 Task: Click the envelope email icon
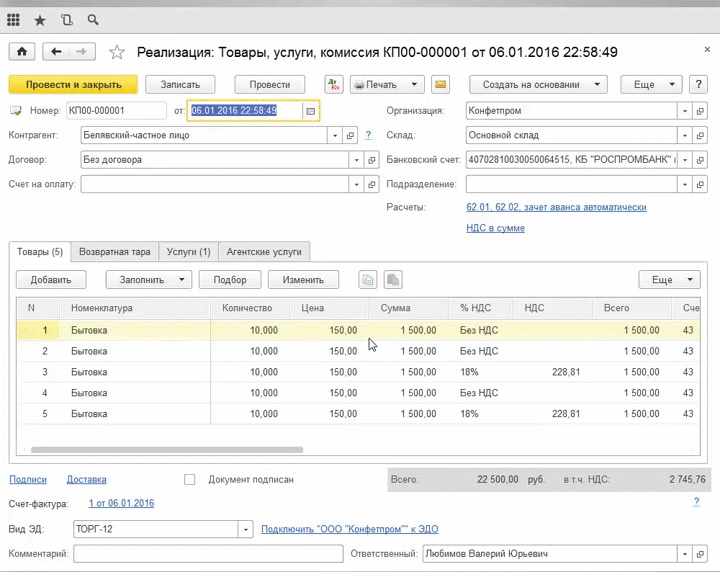tap(441, 85)
